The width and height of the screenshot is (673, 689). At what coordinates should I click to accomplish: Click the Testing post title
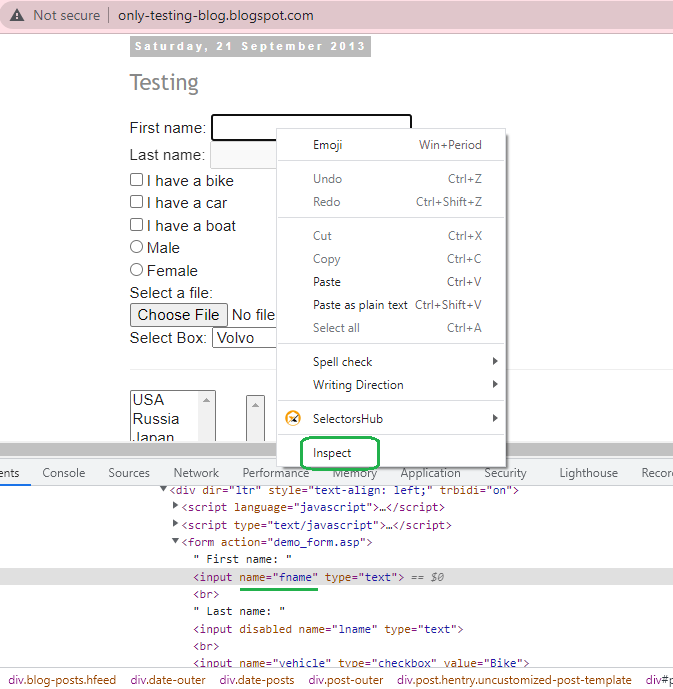tap(164, 83)
